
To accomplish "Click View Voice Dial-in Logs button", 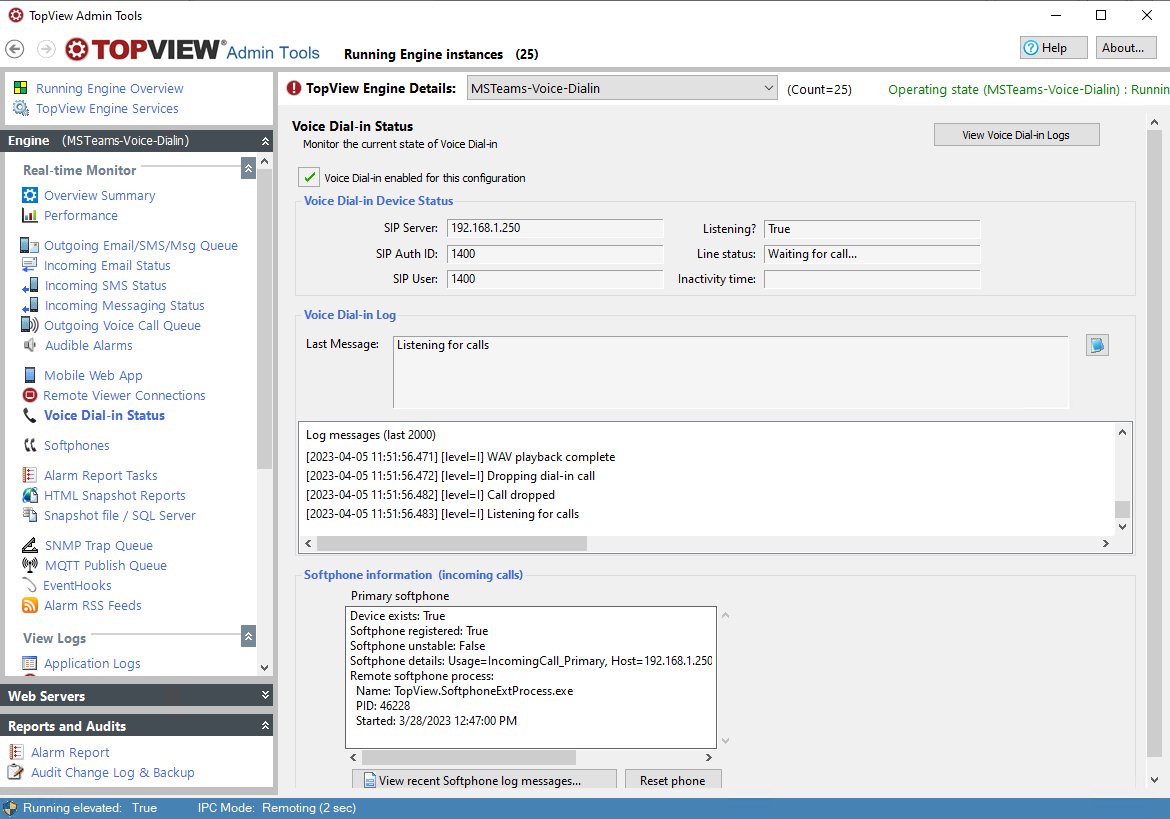I will 1016,135.
